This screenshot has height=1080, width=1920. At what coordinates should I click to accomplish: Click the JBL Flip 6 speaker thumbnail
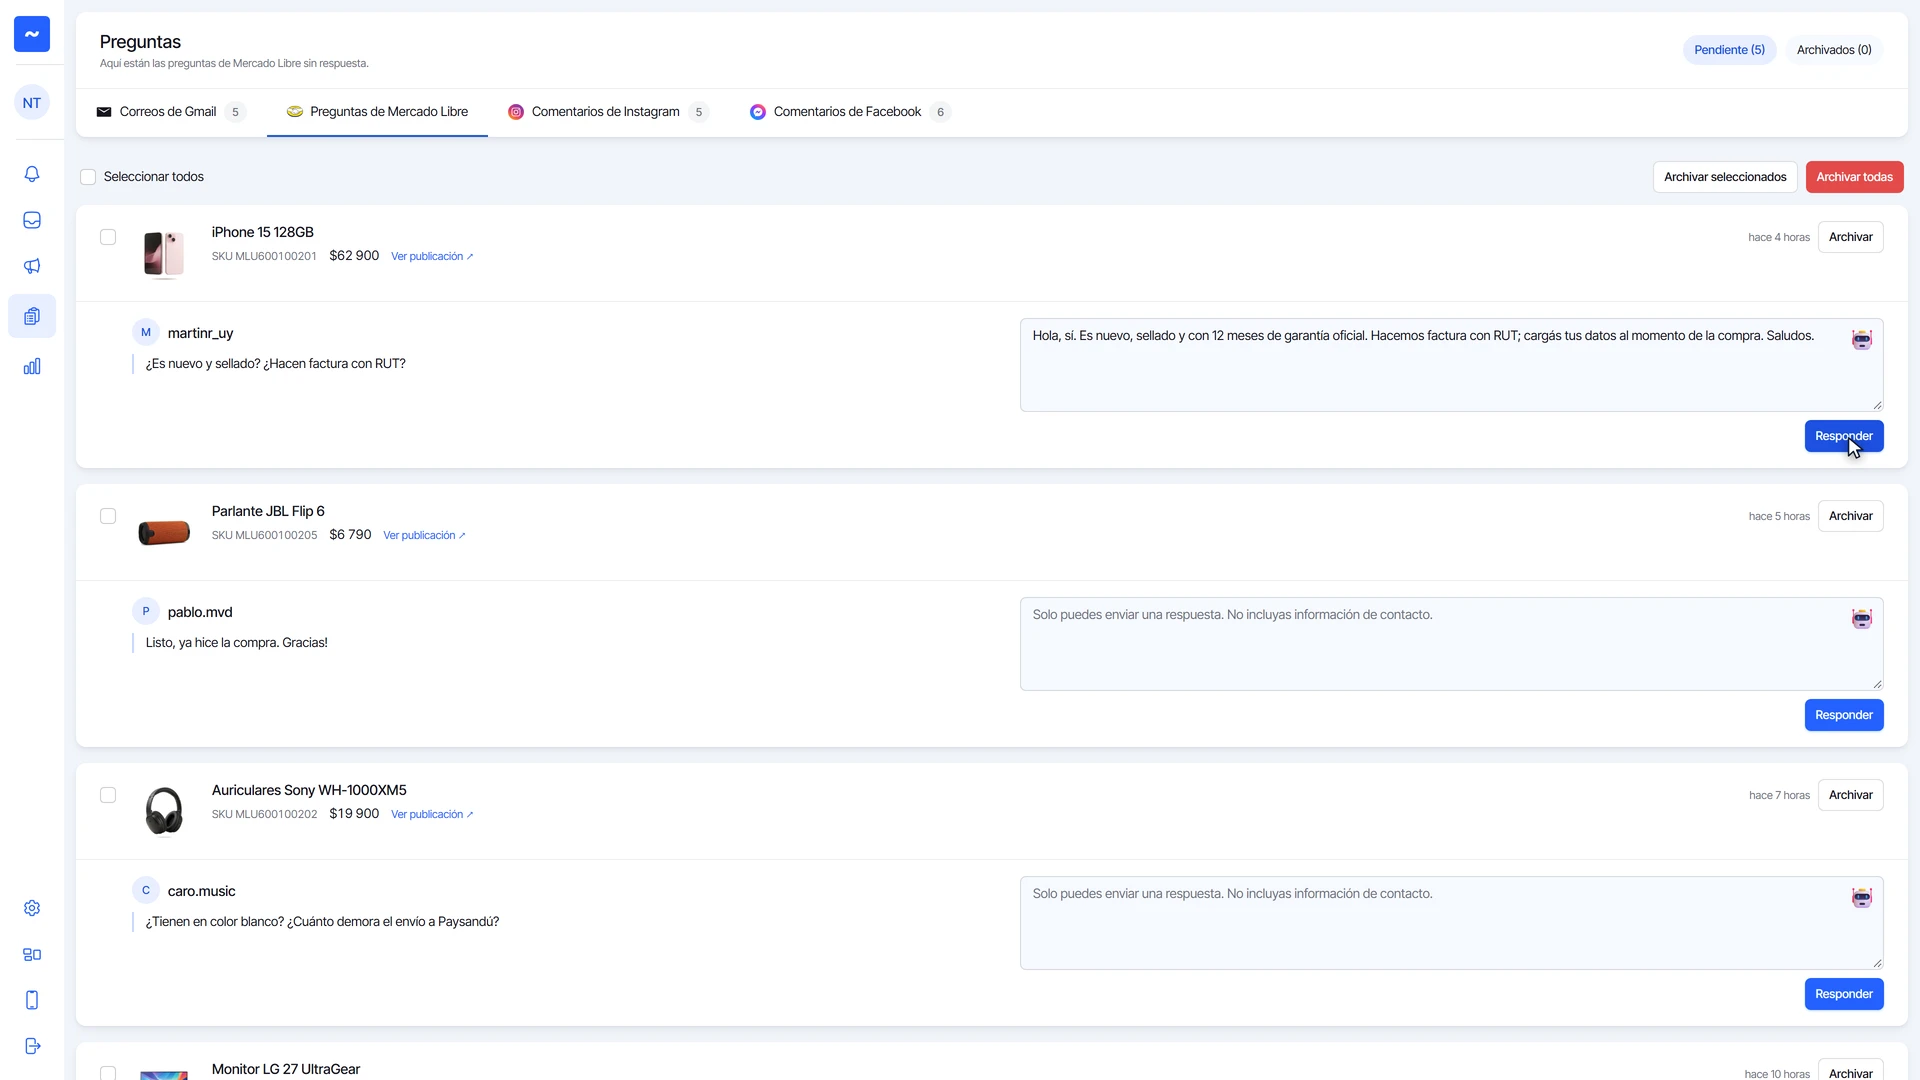(x=164, y=533)
